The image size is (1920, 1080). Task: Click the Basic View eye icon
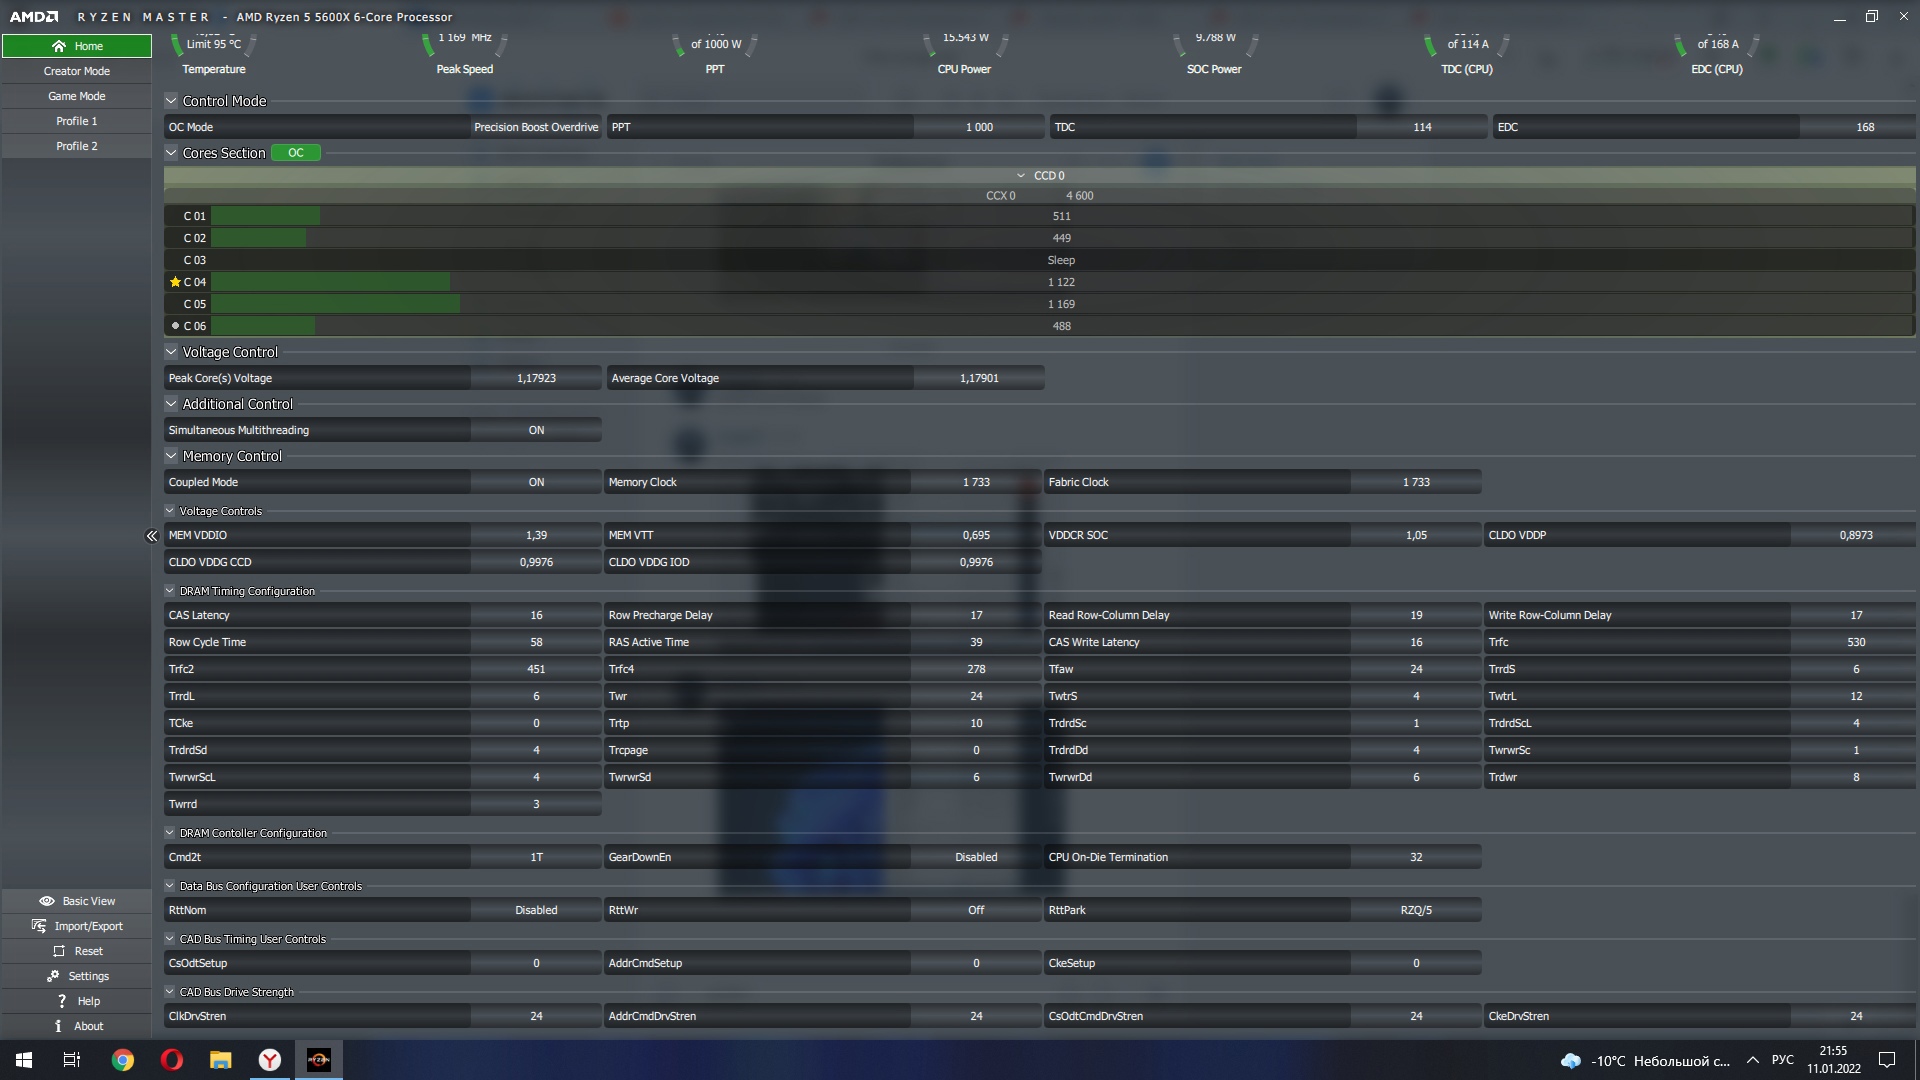46,901
